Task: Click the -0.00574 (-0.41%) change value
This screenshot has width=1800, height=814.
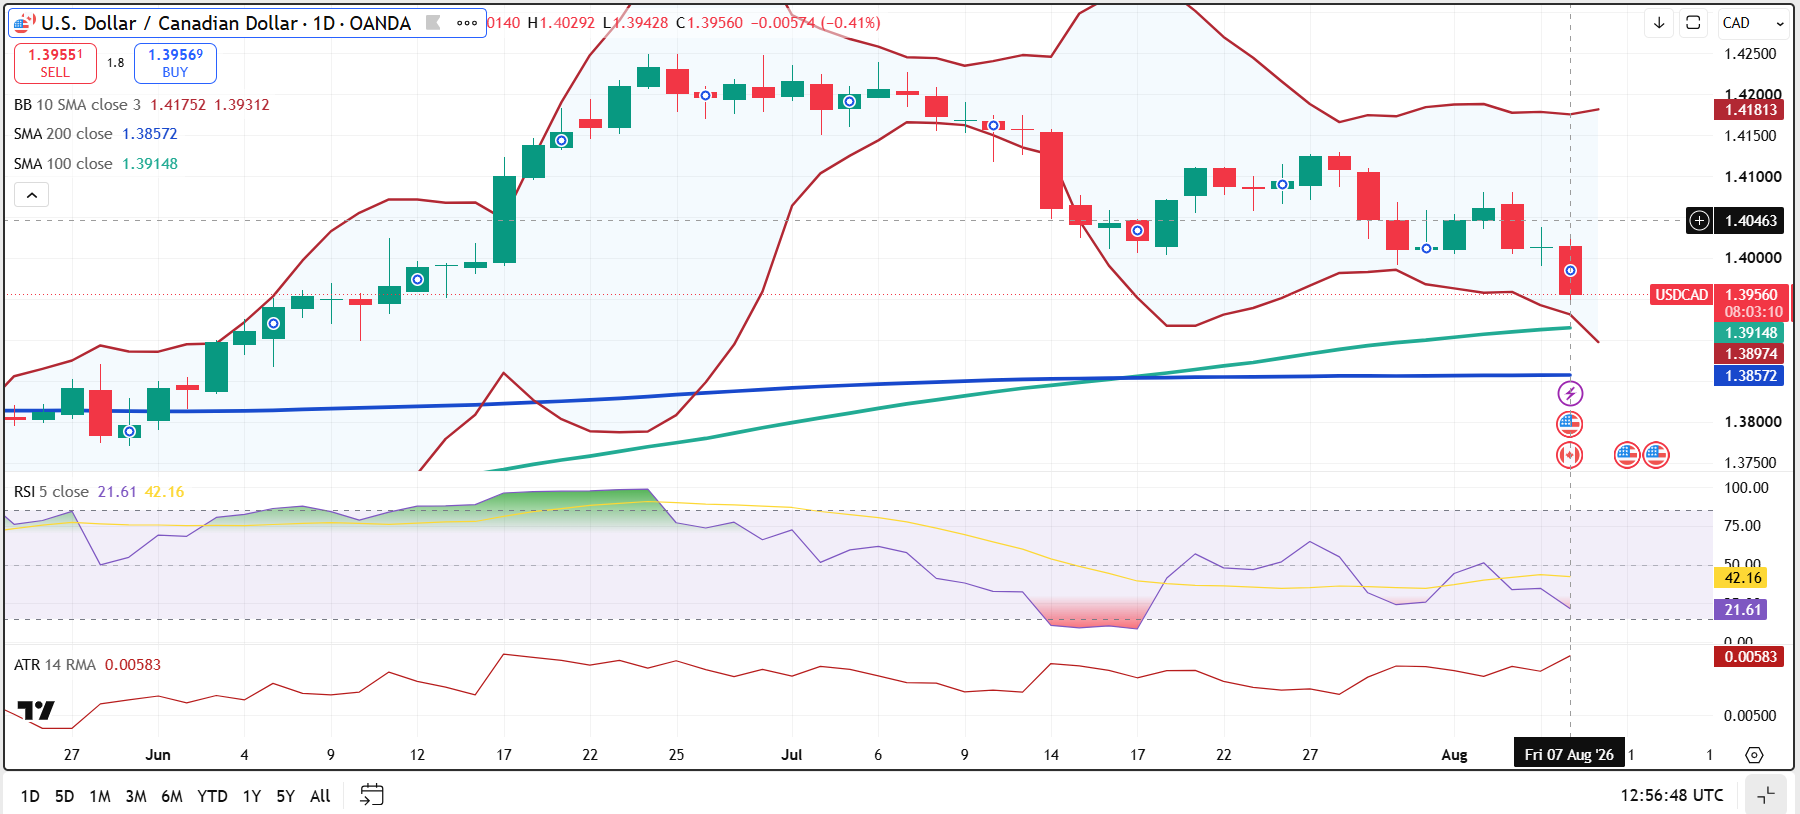Action: click(x=816, y=23)
